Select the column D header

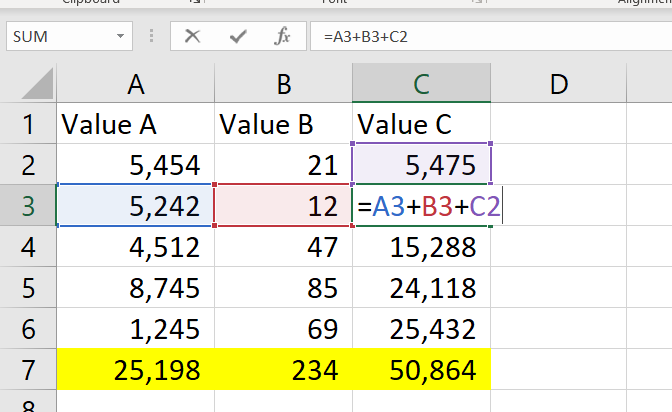pos(558,85)
